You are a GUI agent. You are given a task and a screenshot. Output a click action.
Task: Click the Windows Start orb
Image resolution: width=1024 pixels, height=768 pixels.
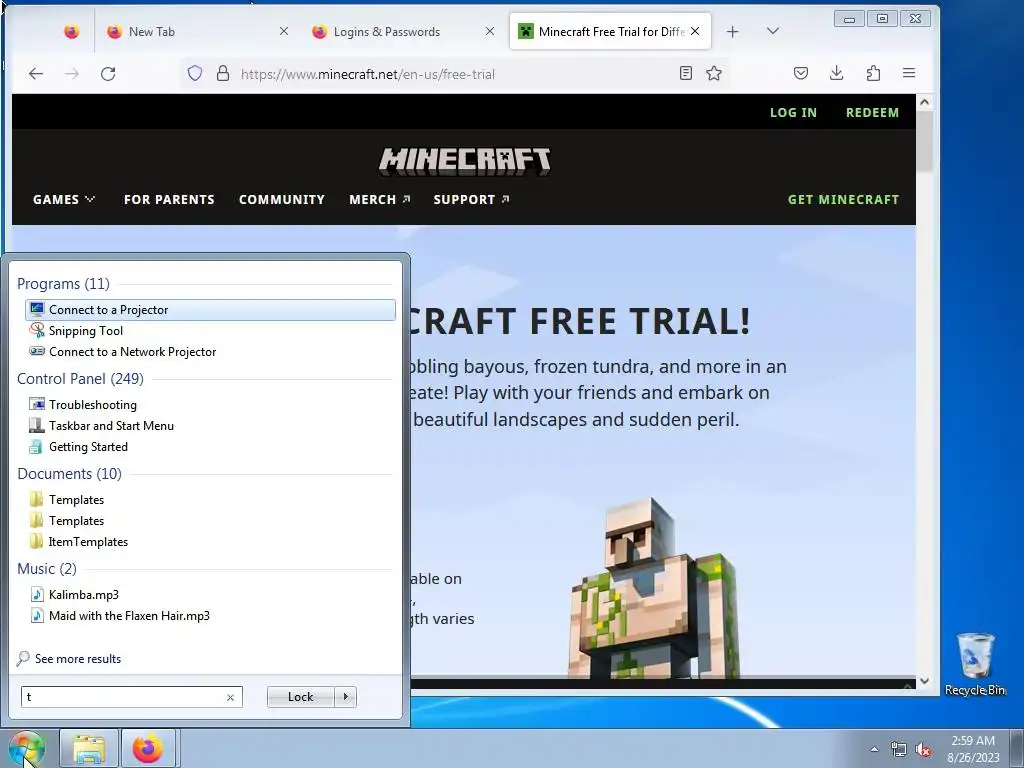click(x=27, y=748)
